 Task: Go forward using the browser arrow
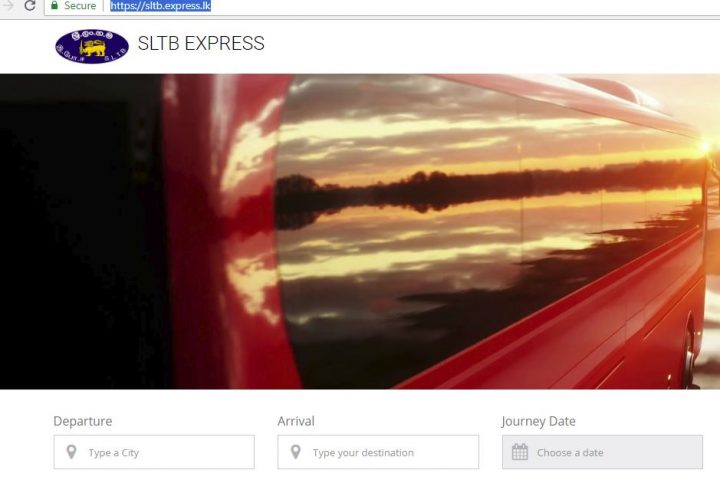[x=8, y=5]
